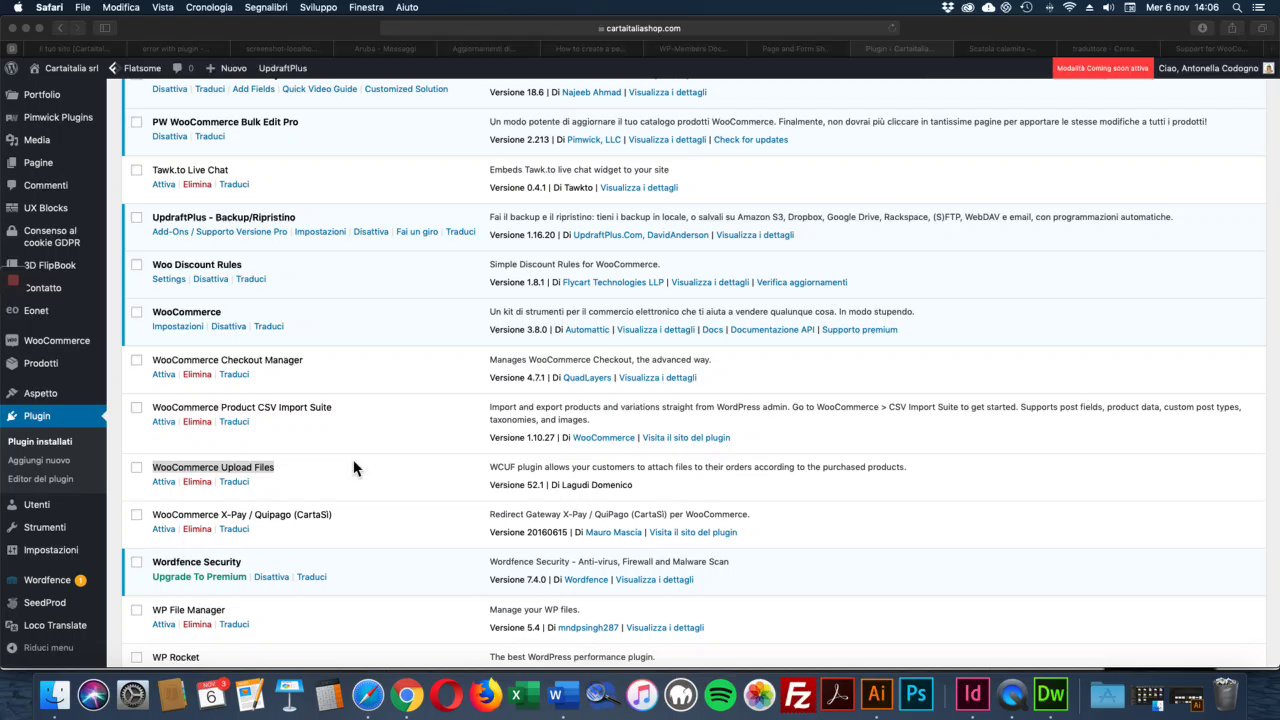Click Verifica aggiornamenti for Woo Discount Rules
The image size is (1280, 720).
point(802,282)
